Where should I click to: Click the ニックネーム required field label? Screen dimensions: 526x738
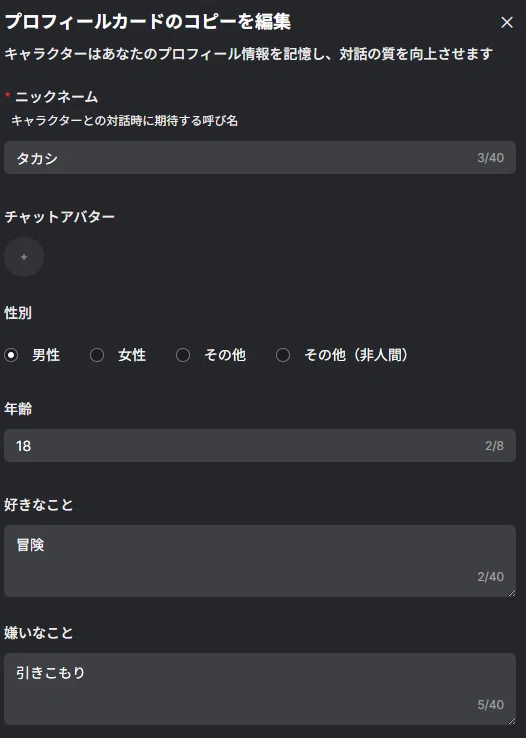point(56,97)
